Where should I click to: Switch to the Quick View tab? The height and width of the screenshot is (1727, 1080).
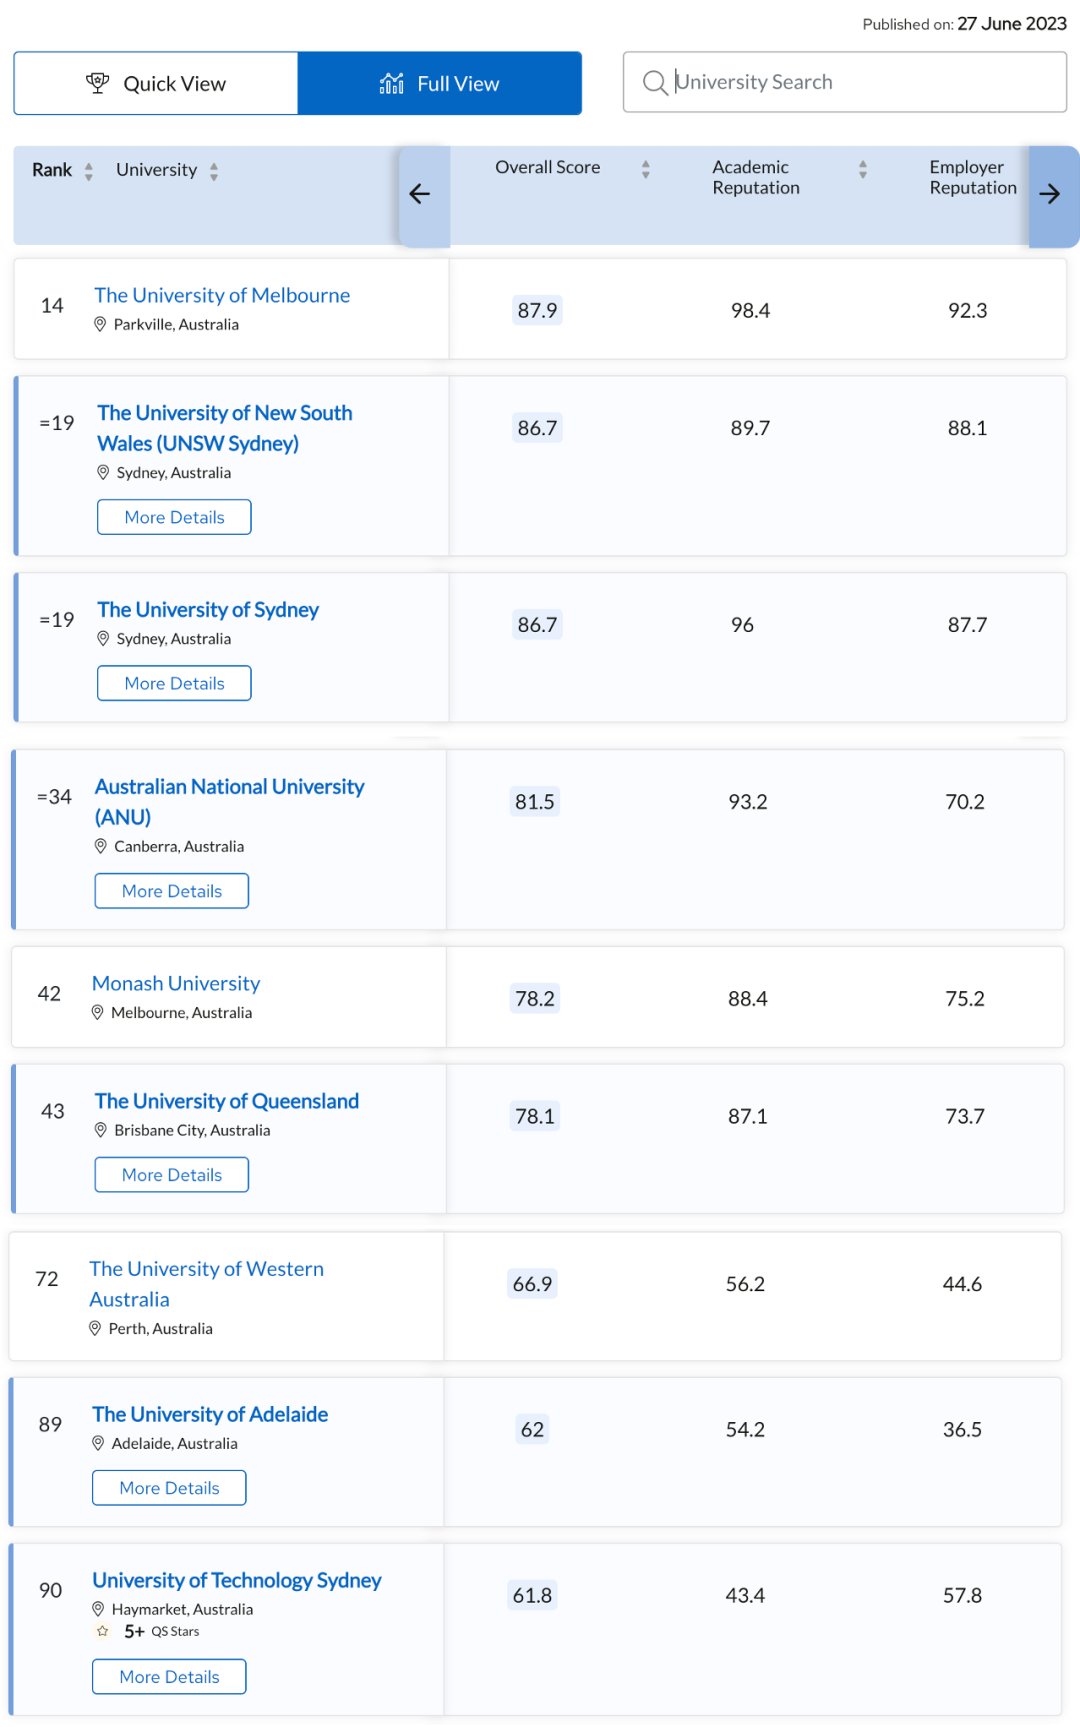point(156,83)
